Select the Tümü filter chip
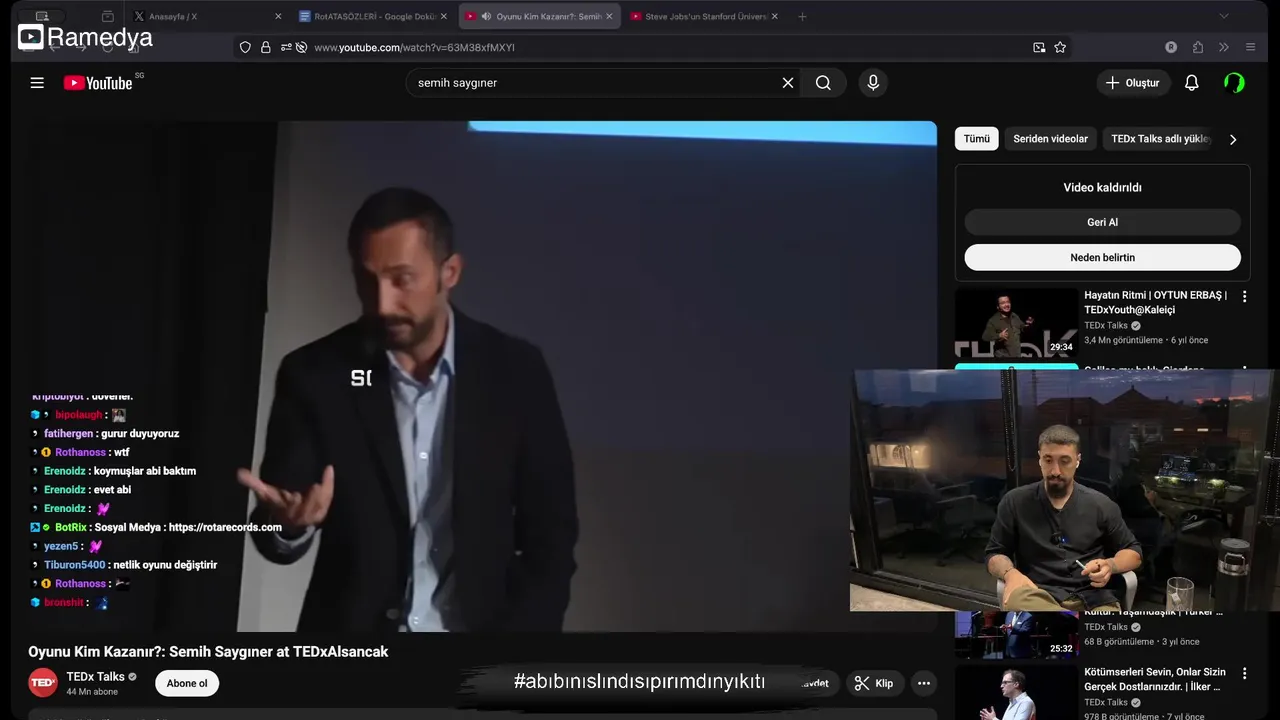Screen dimensions: 1280x720 977,139
